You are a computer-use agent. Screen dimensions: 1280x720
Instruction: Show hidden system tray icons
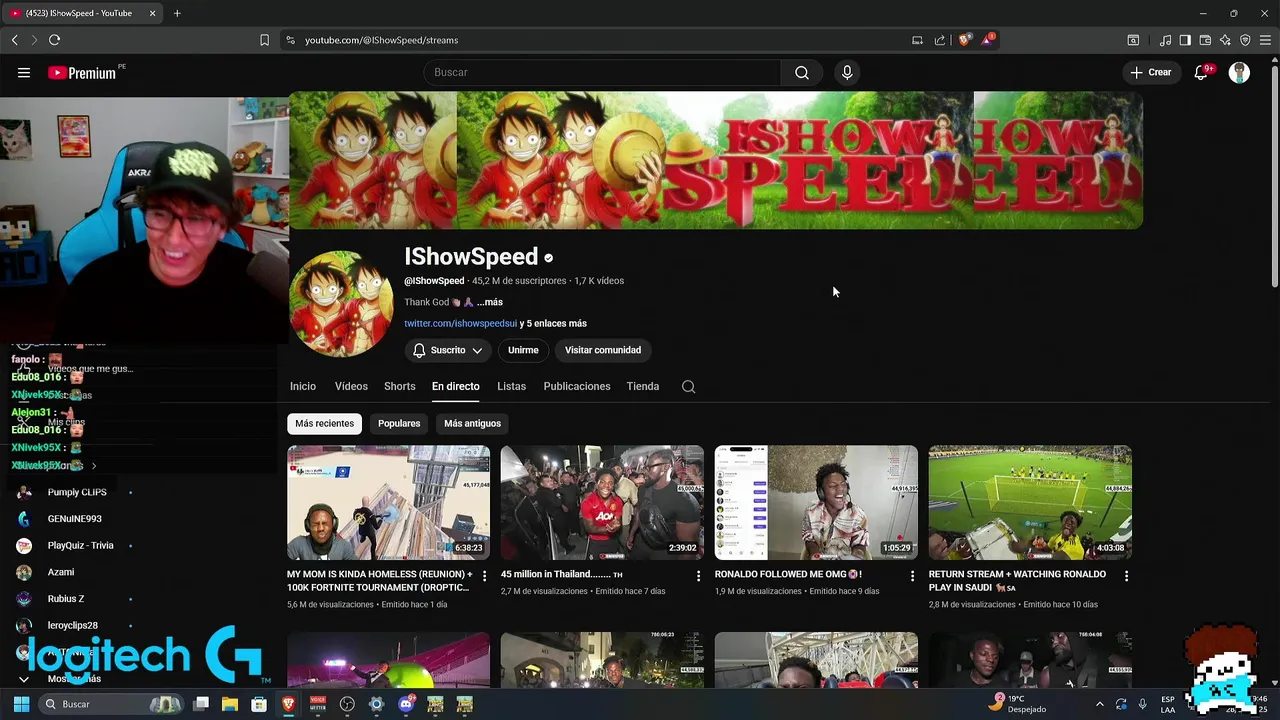tap(1099, 704)
